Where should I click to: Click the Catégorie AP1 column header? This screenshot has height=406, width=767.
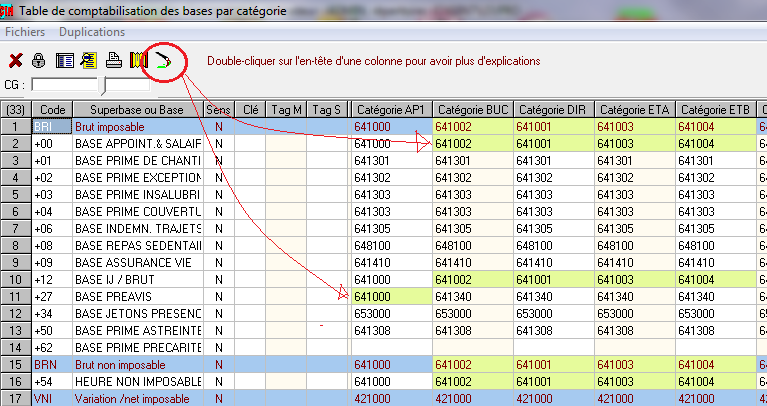click(391, 110)
